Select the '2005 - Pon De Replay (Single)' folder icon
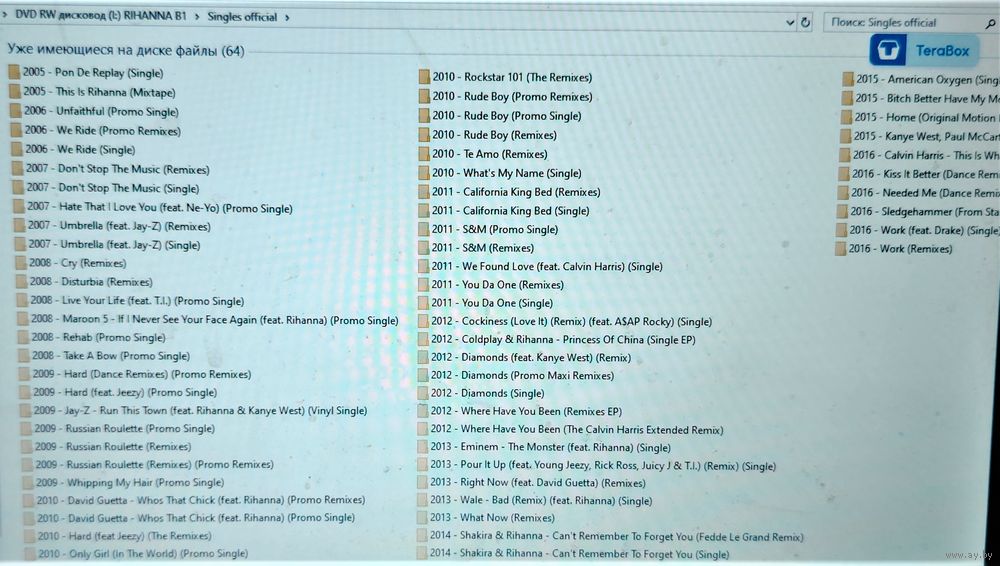The height and width of the screenshot is (566, 1000). (x=14, y=72)
